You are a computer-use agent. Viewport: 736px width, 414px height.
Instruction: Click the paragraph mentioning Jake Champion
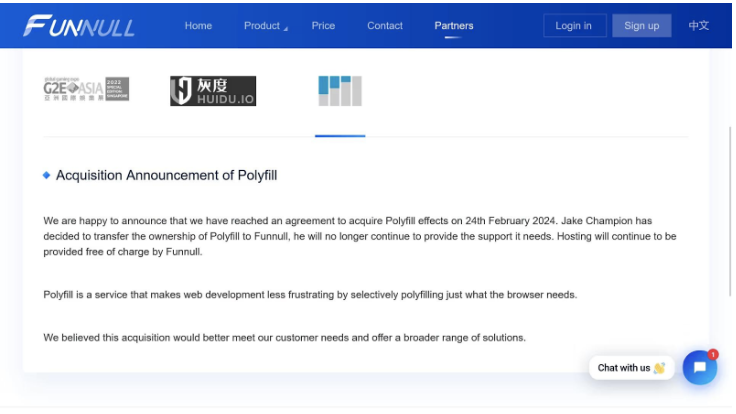pos(360,236)
